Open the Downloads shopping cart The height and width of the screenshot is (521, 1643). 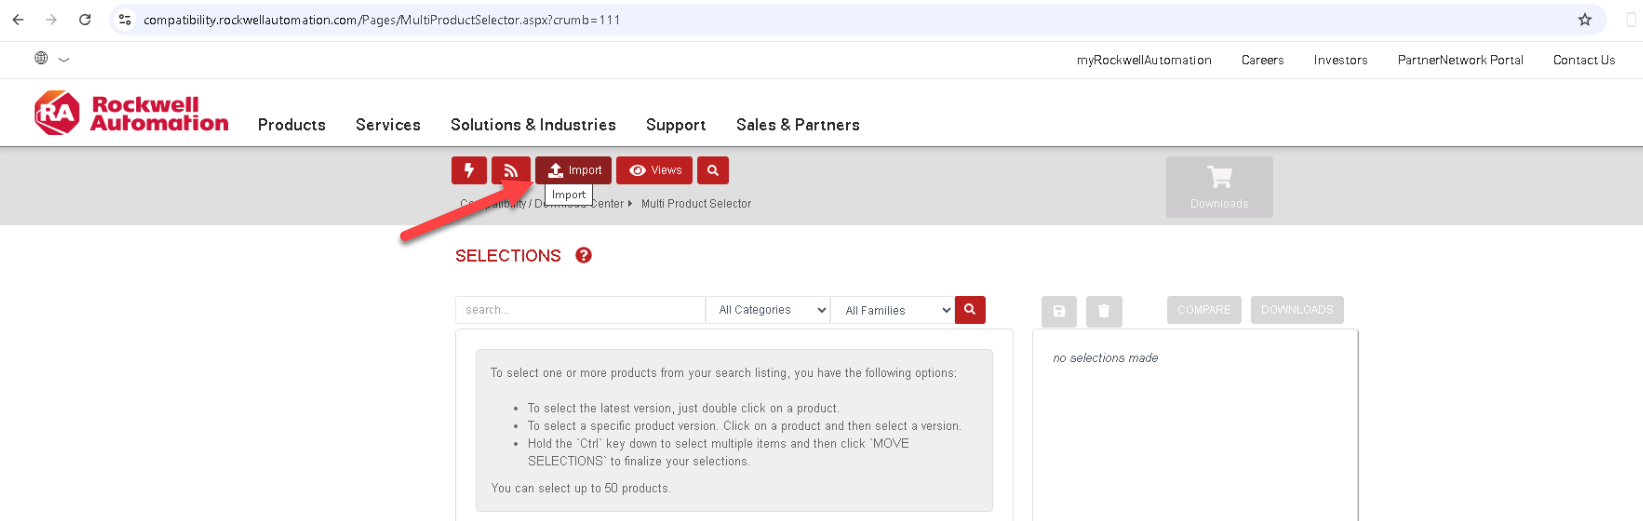coord(1219,187)
